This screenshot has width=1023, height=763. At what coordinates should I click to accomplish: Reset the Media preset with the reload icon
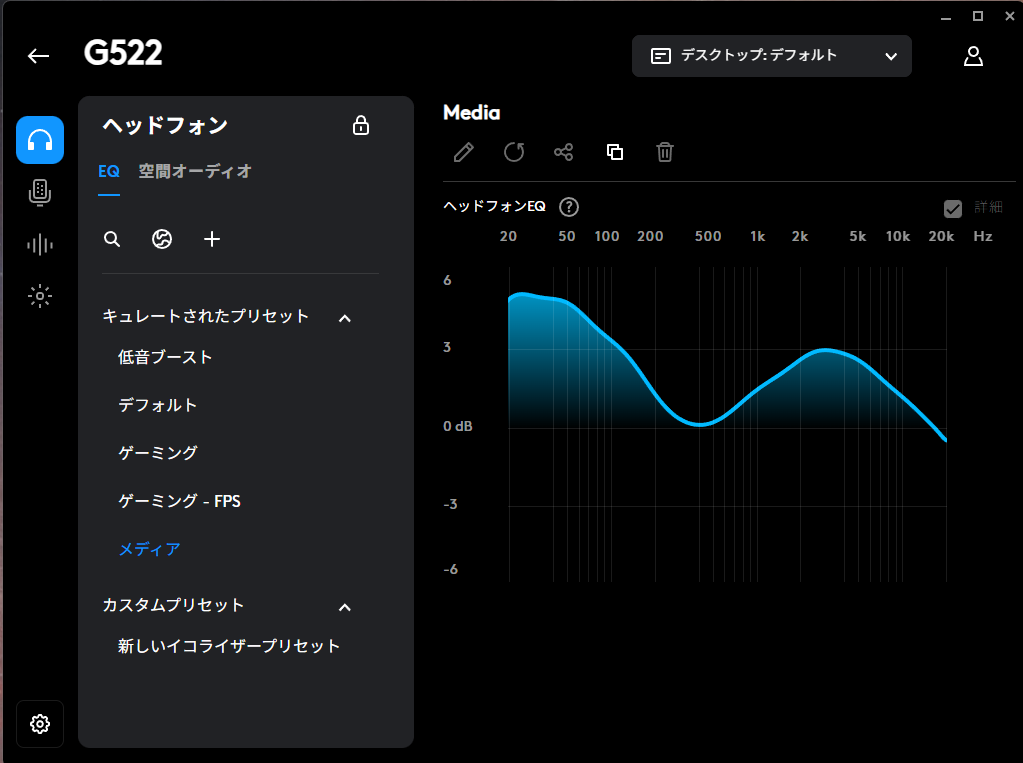(514, 152)
